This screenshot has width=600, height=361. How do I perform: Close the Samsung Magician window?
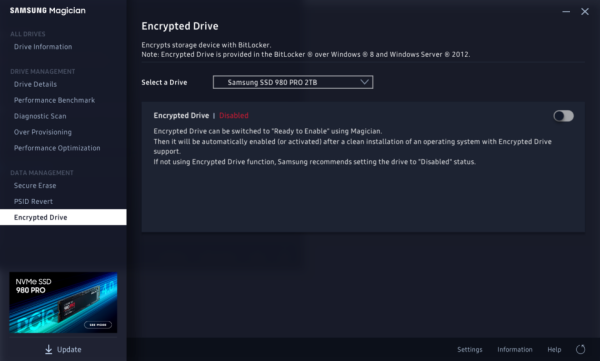pos(585,12)
